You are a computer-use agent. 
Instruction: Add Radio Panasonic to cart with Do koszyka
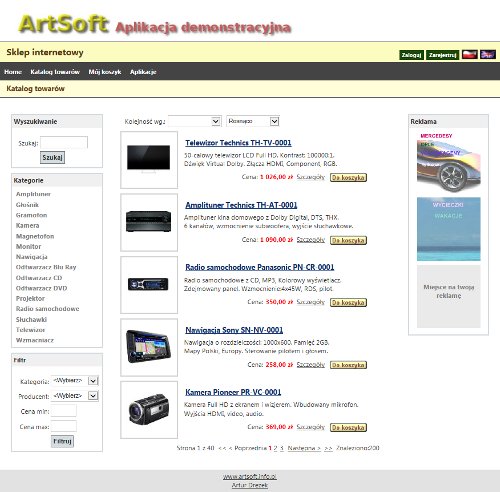tap(348, 302)
